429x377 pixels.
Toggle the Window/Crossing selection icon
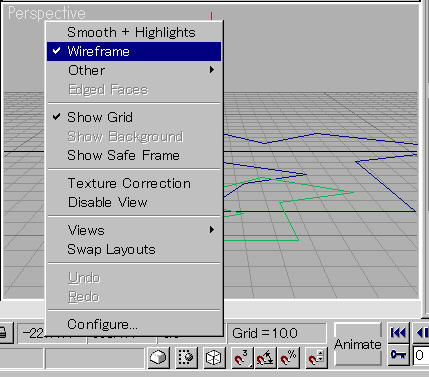(186, 358)
